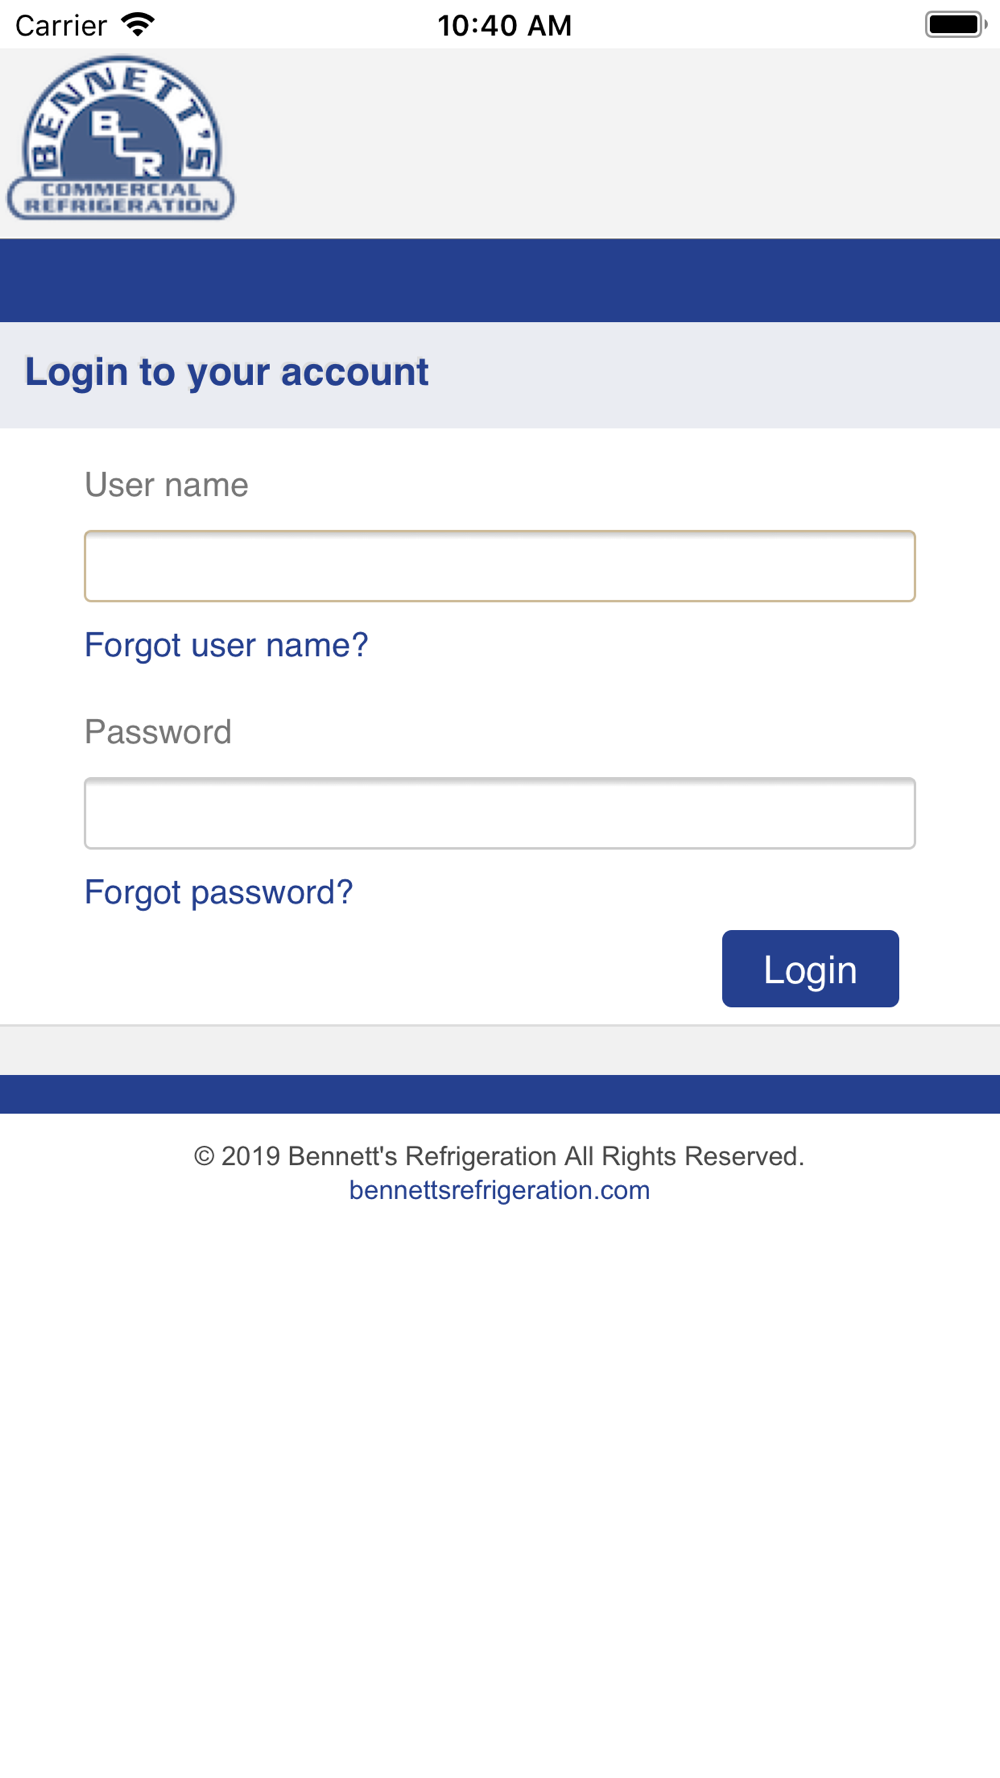Focus the Password input field
The width and height of the screenshot is (1000, 1778).
coord(500,813)
